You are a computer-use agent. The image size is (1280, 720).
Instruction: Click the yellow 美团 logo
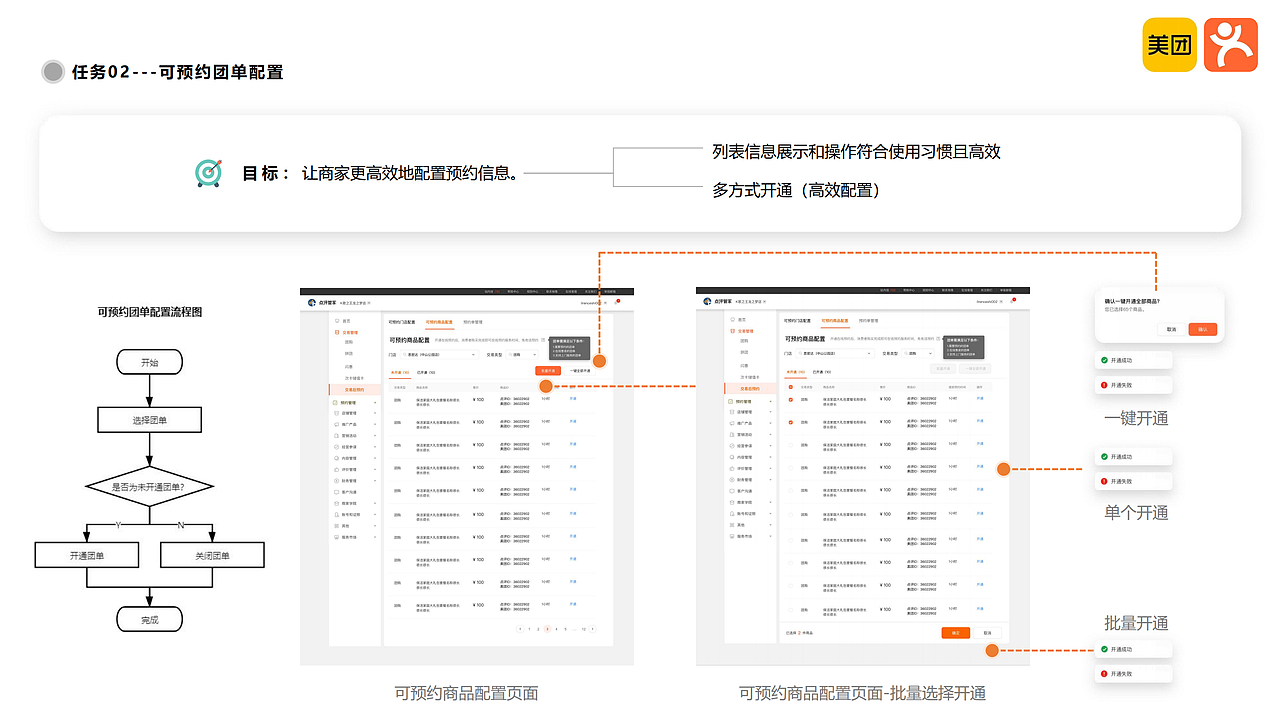[x=1170, y=45]
